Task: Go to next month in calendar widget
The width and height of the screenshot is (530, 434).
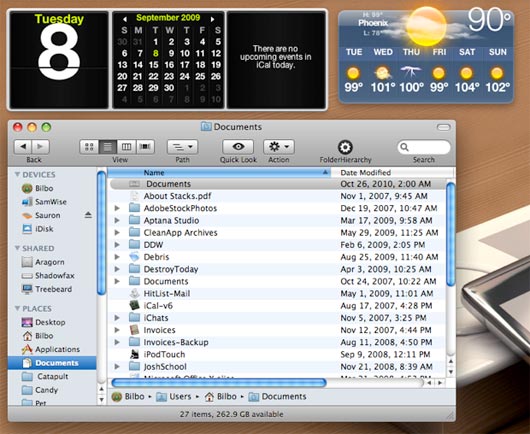Action: pos(212,19)
